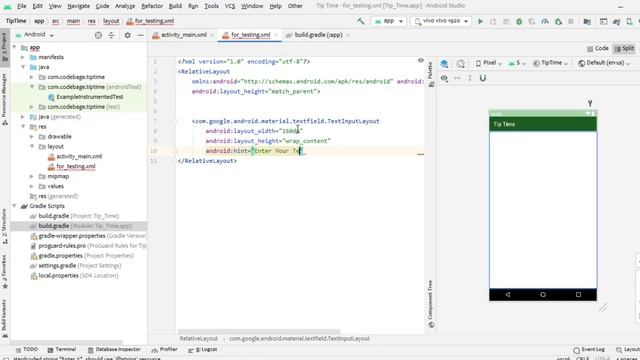Open the Profiler tool window
Screen dimensions: 640x360
point(164,350)
